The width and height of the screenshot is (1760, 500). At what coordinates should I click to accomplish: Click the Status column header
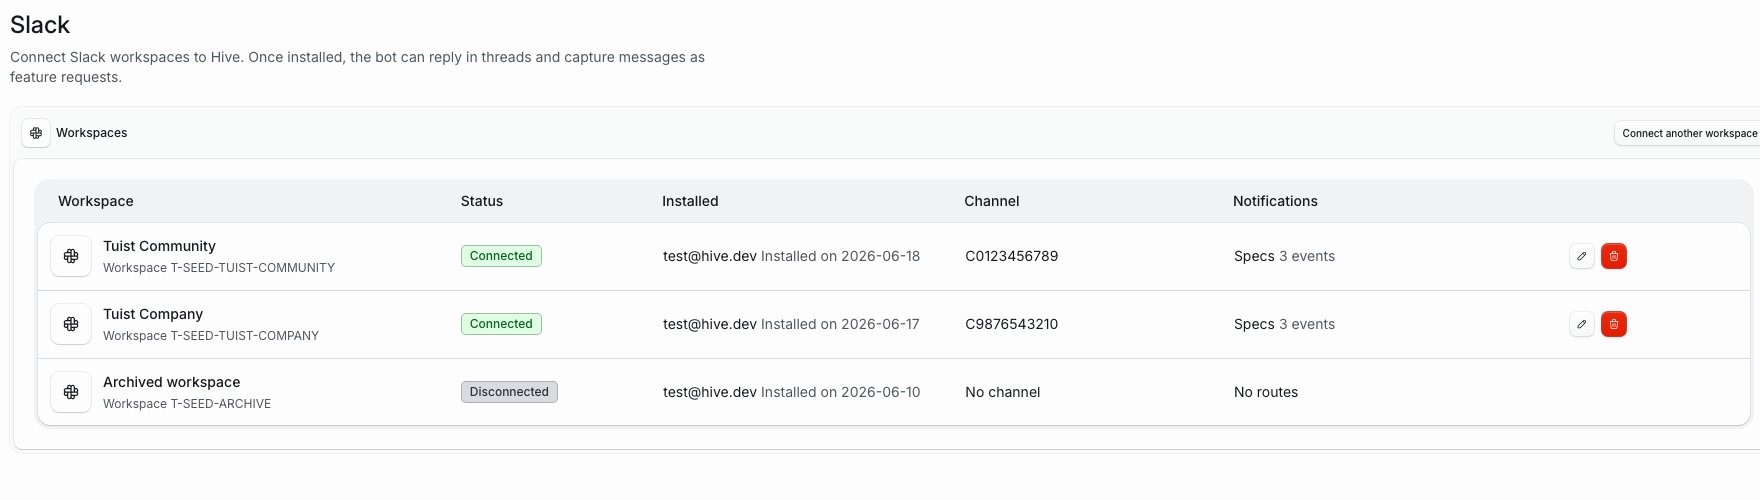[x=482, y=201]
